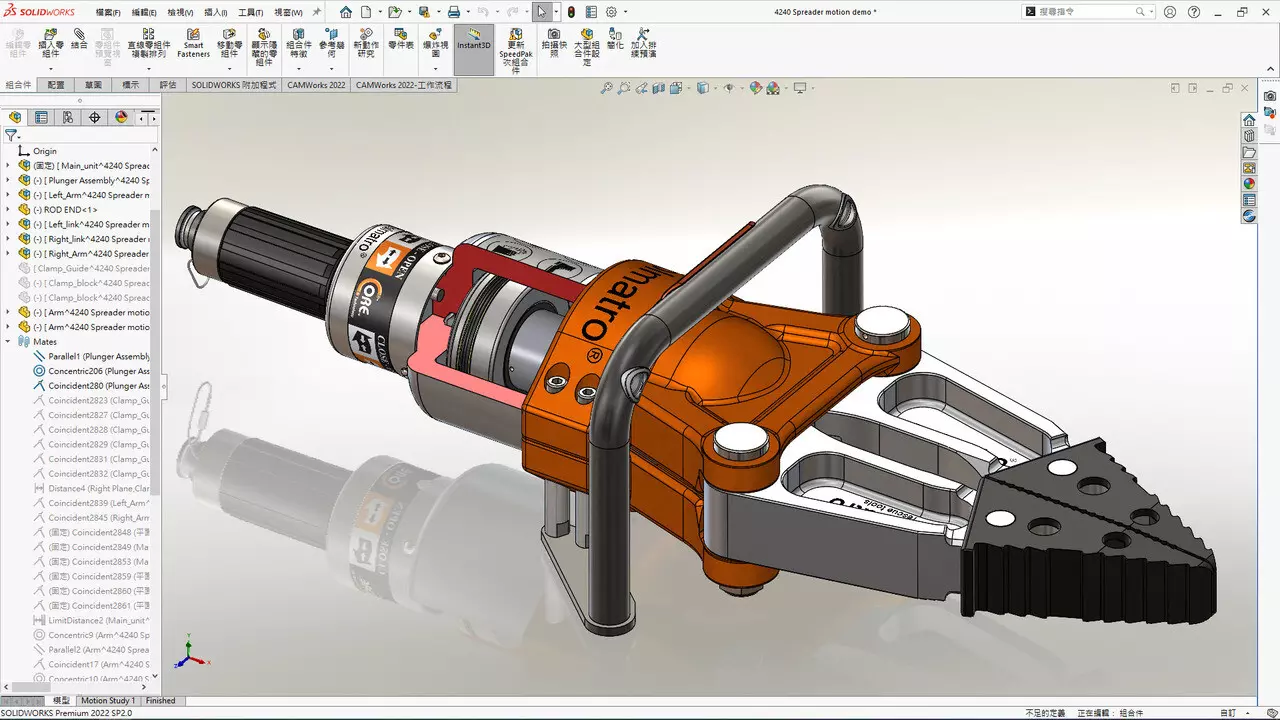Viewport: 1280px width, 720px height.
Task: Open the Motion Study 1 tab
Action: [107, 701]
